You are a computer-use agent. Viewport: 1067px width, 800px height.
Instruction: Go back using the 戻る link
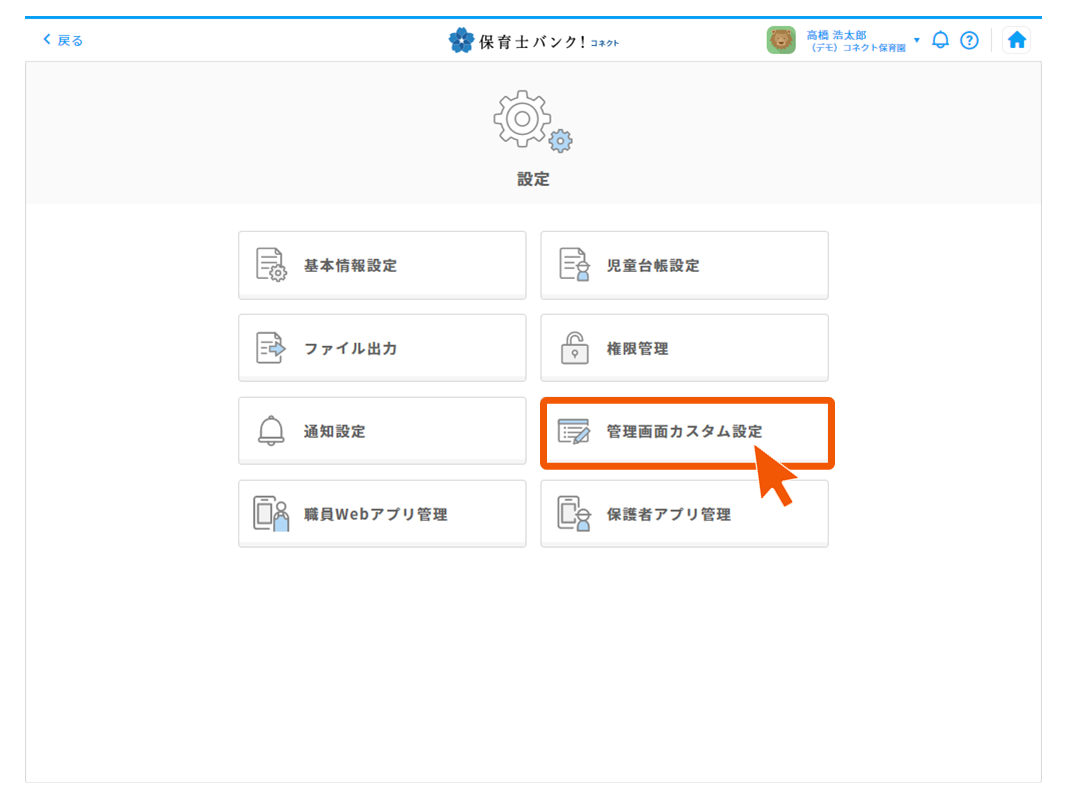tap(63, 40)
